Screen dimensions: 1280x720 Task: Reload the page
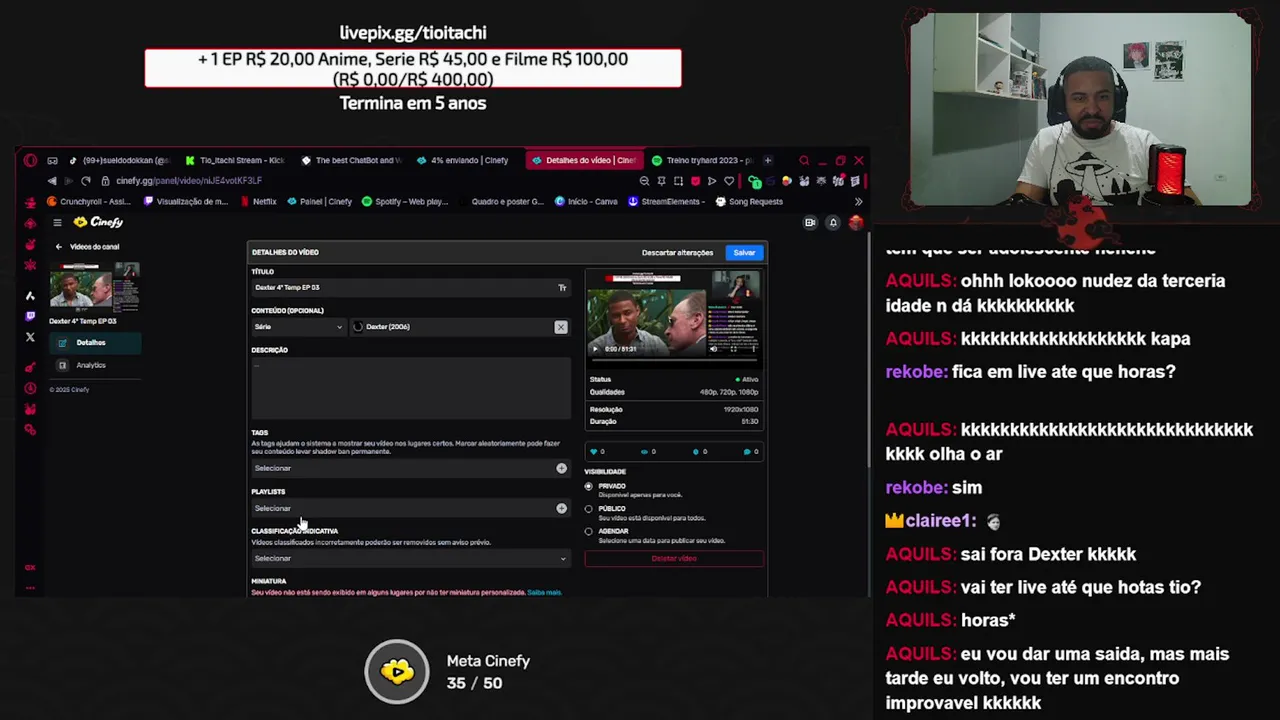click(86, 181)
